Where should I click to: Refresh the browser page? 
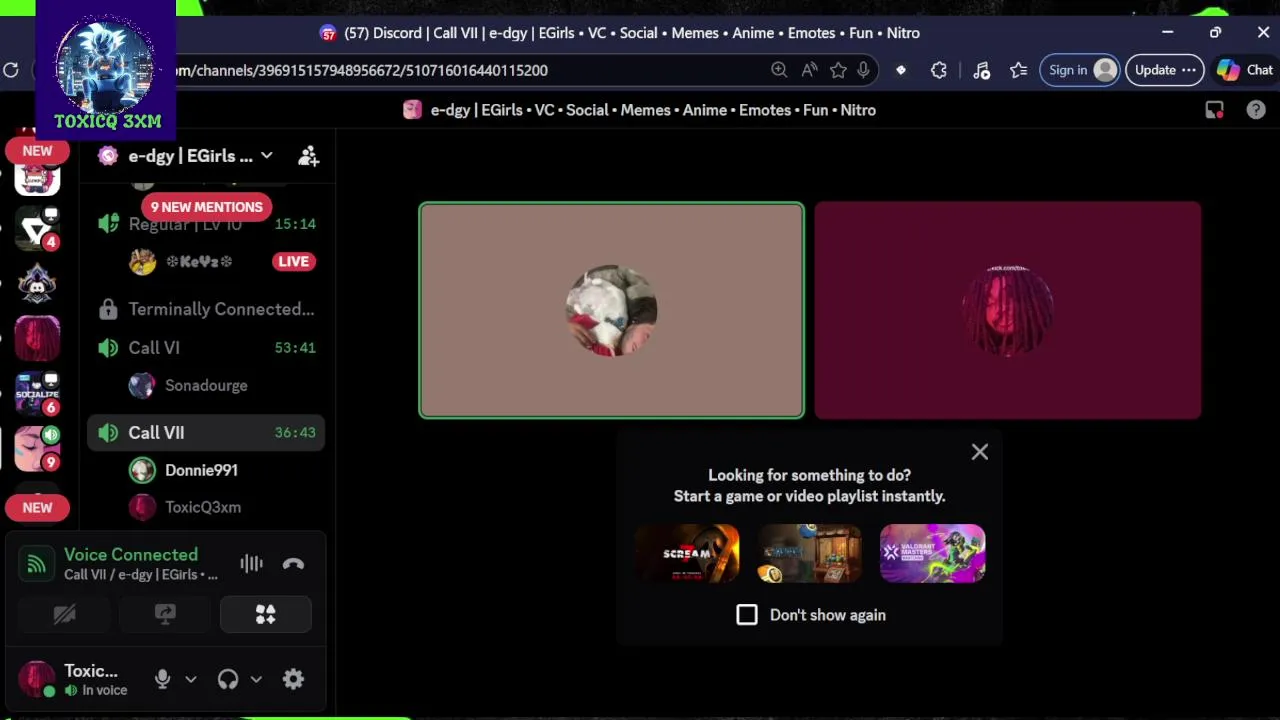11,70
